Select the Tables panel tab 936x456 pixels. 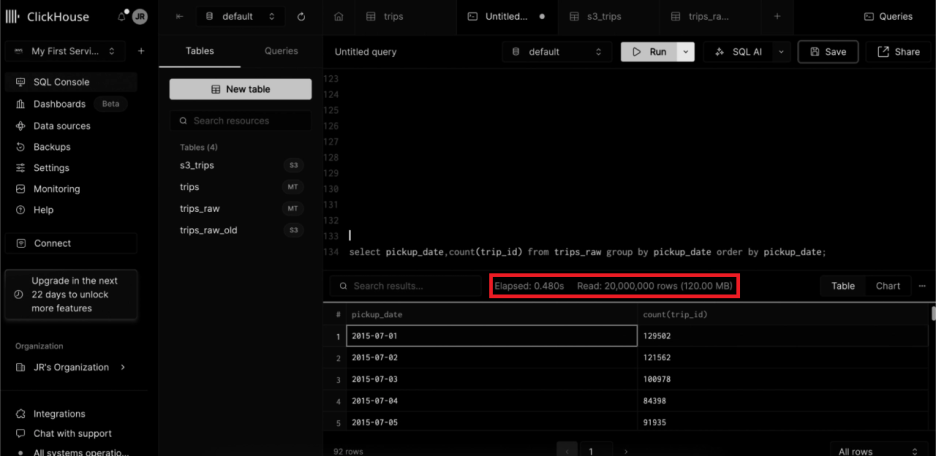pyautogui.click(x=199, y=51)
